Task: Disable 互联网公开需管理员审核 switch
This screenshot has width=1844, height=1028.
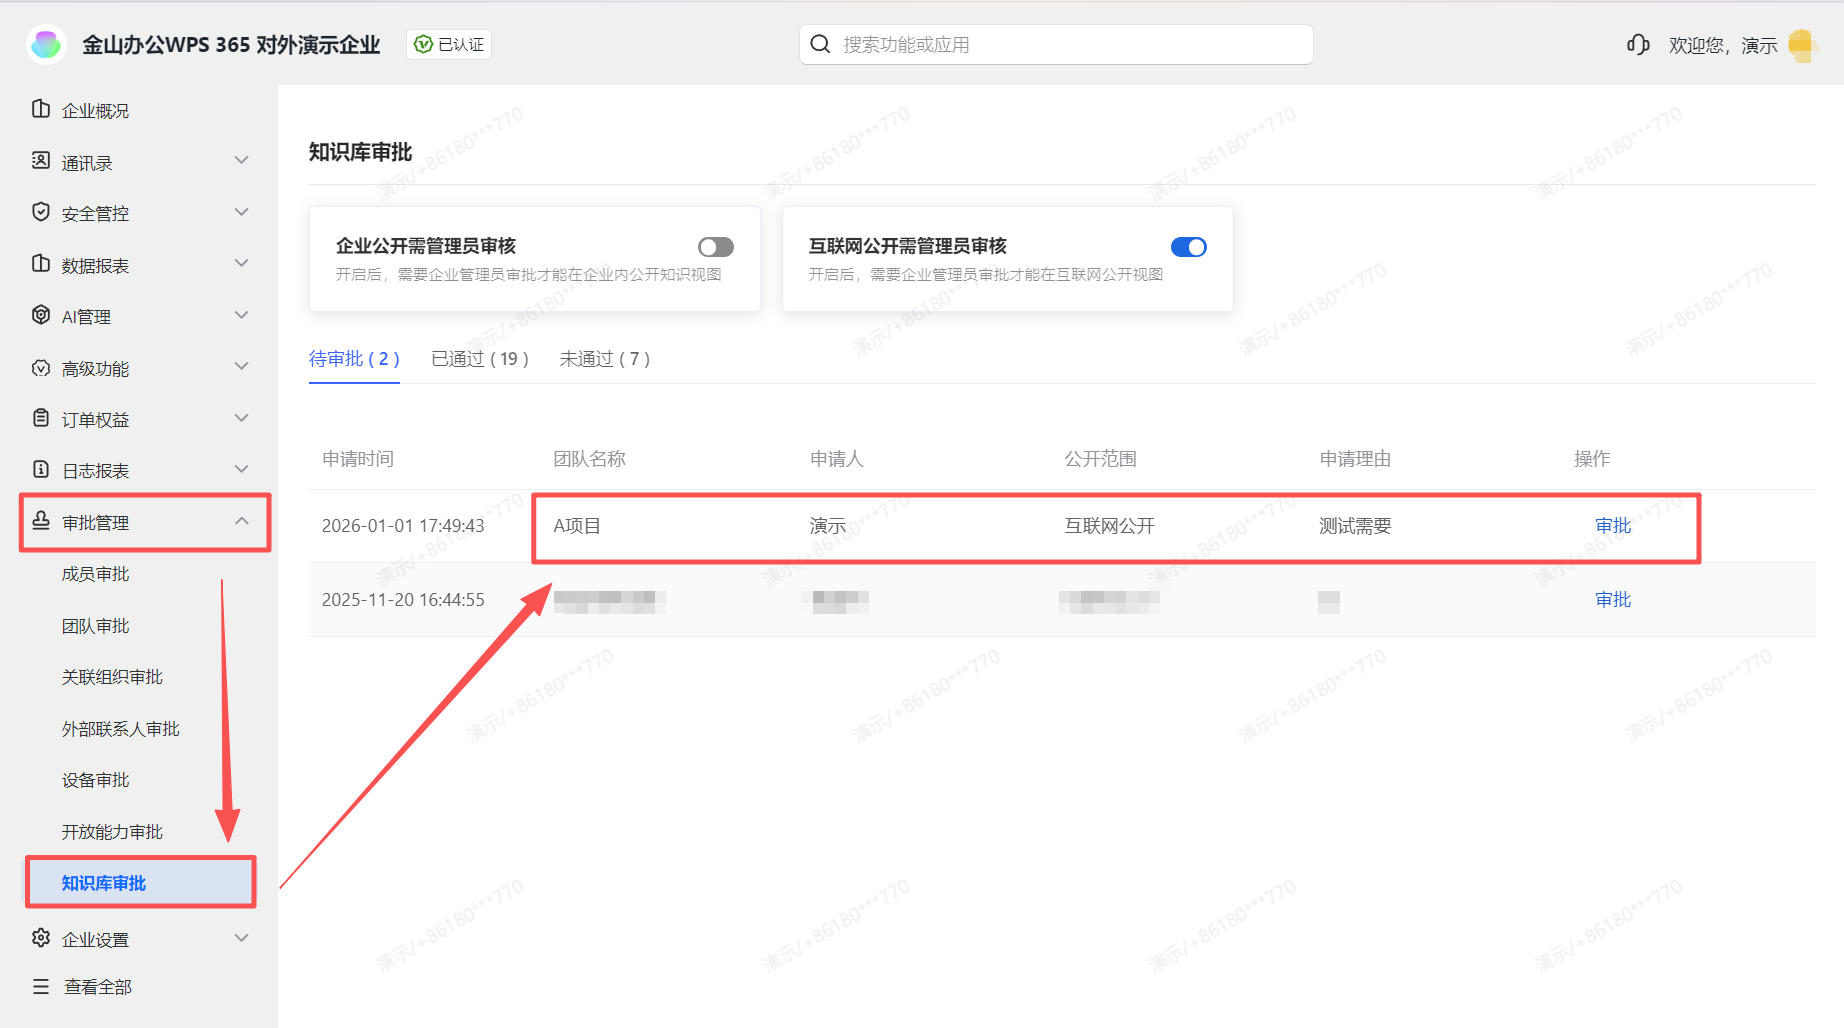Action: 1189,247
